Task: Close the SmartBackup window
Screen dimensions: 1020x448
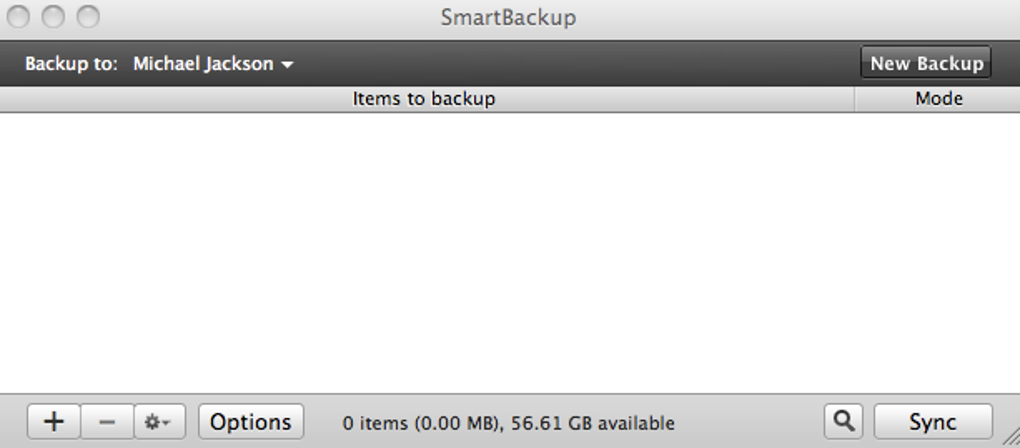Action: pyautogui.click(x=21, y=17)
